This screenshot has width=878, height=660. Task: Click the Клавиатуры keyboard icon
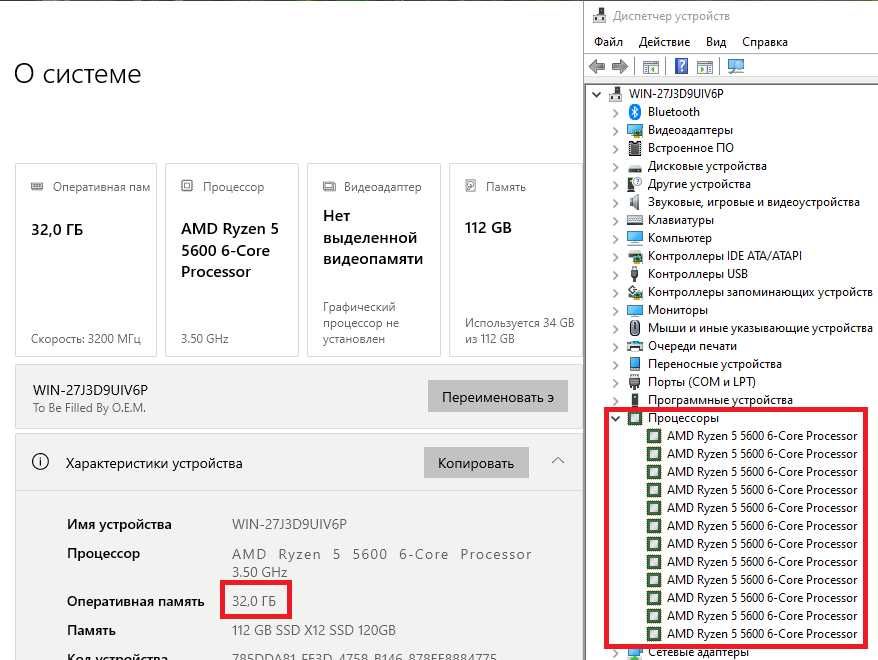pyautogui.click(x=634, y=220)
